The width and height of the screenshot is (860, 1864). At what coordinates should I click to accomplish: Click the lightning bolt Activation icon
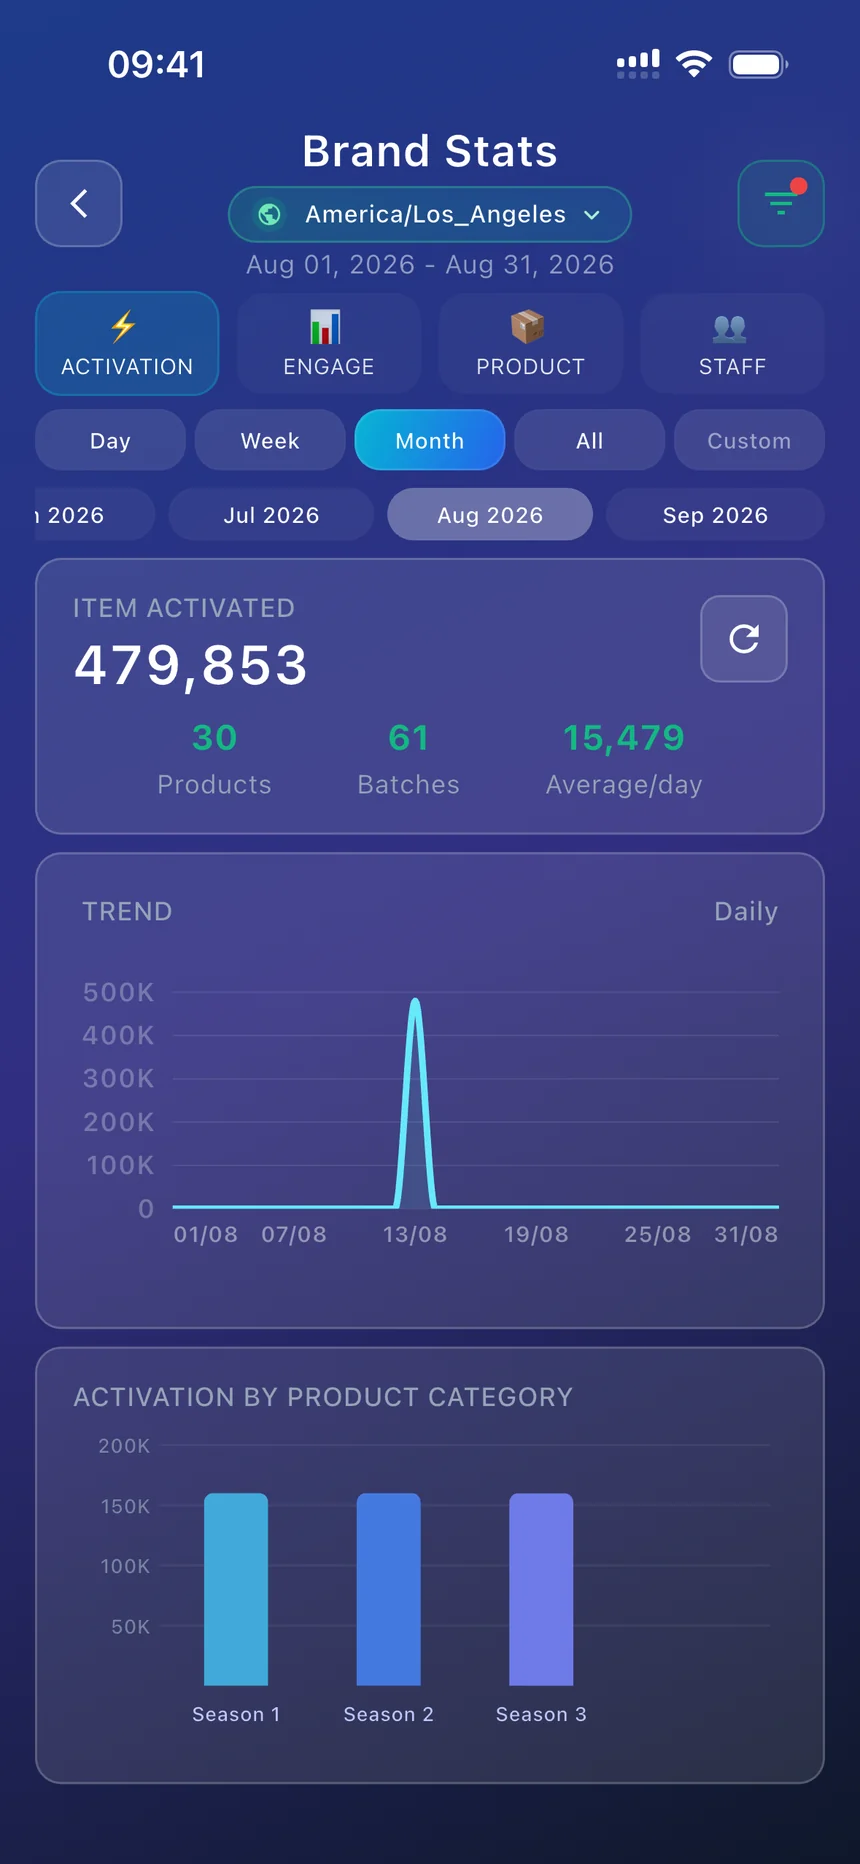[x=124, y=326]
